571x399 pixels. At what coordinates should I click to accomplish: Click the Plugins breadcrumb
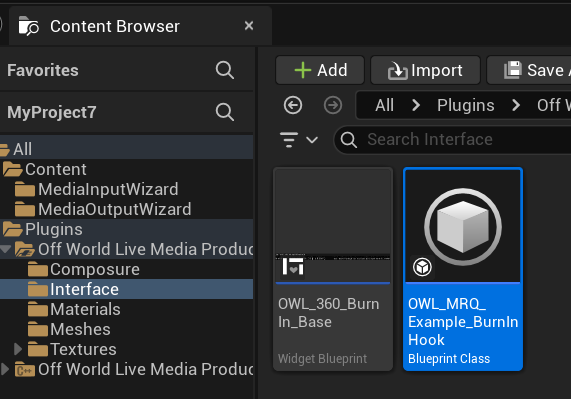click(x=466, y=105)
